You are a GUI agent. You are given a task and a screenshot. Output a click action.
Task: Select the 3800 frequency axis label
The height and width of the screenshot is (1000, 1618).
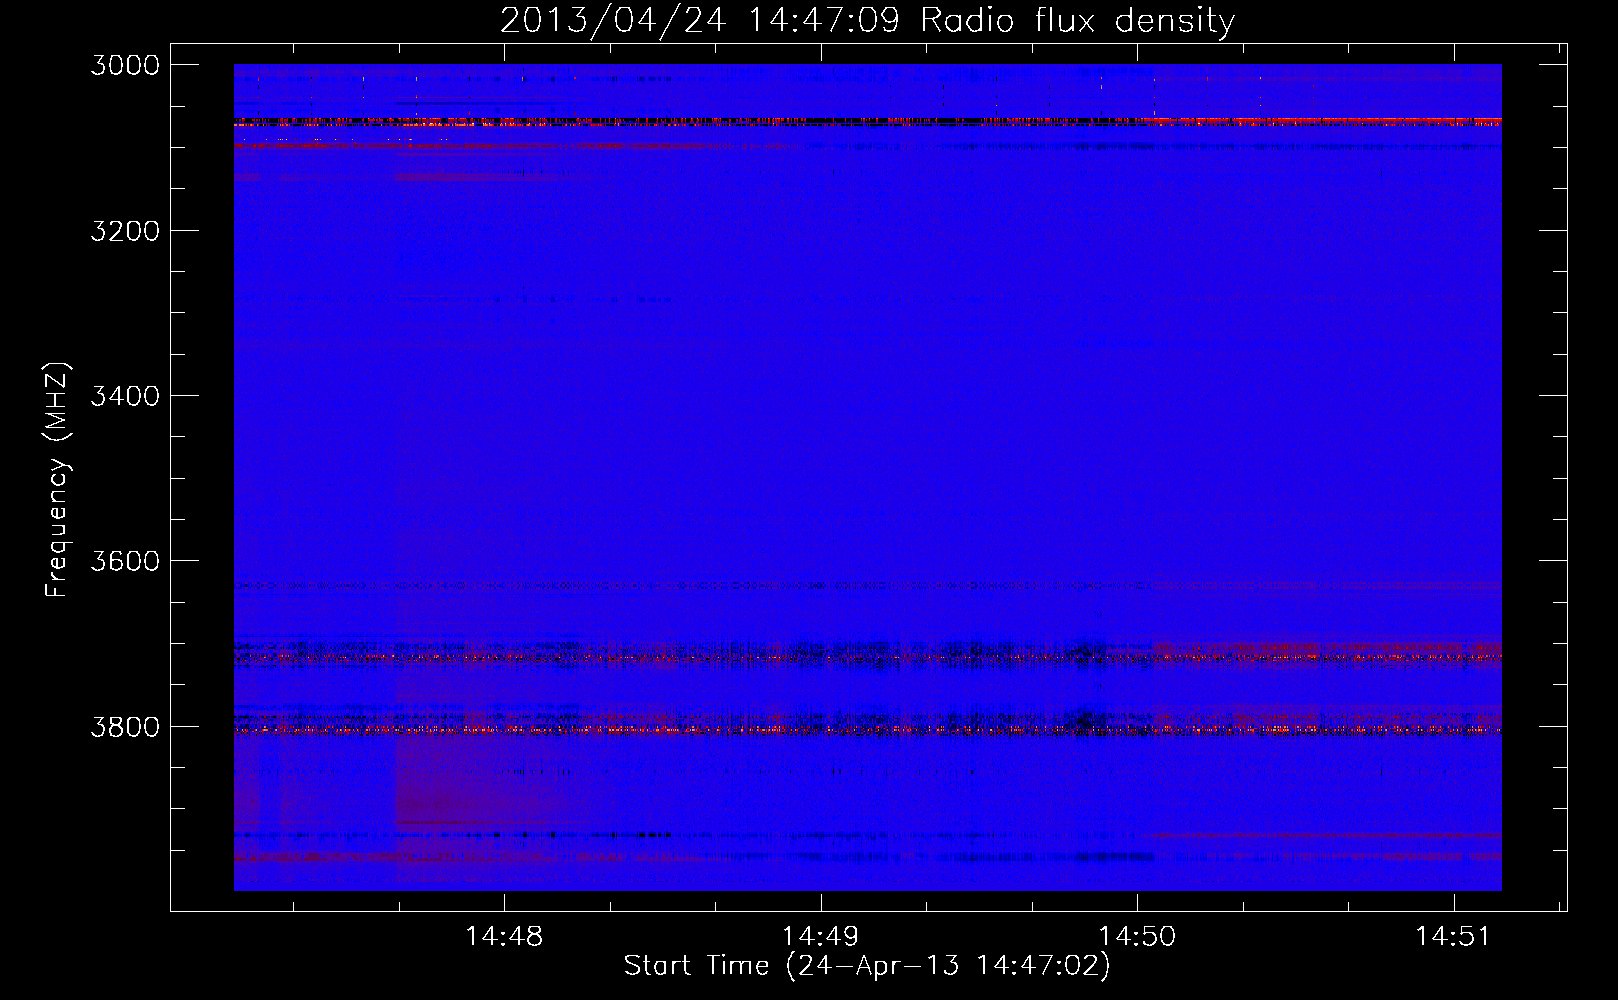125,726
